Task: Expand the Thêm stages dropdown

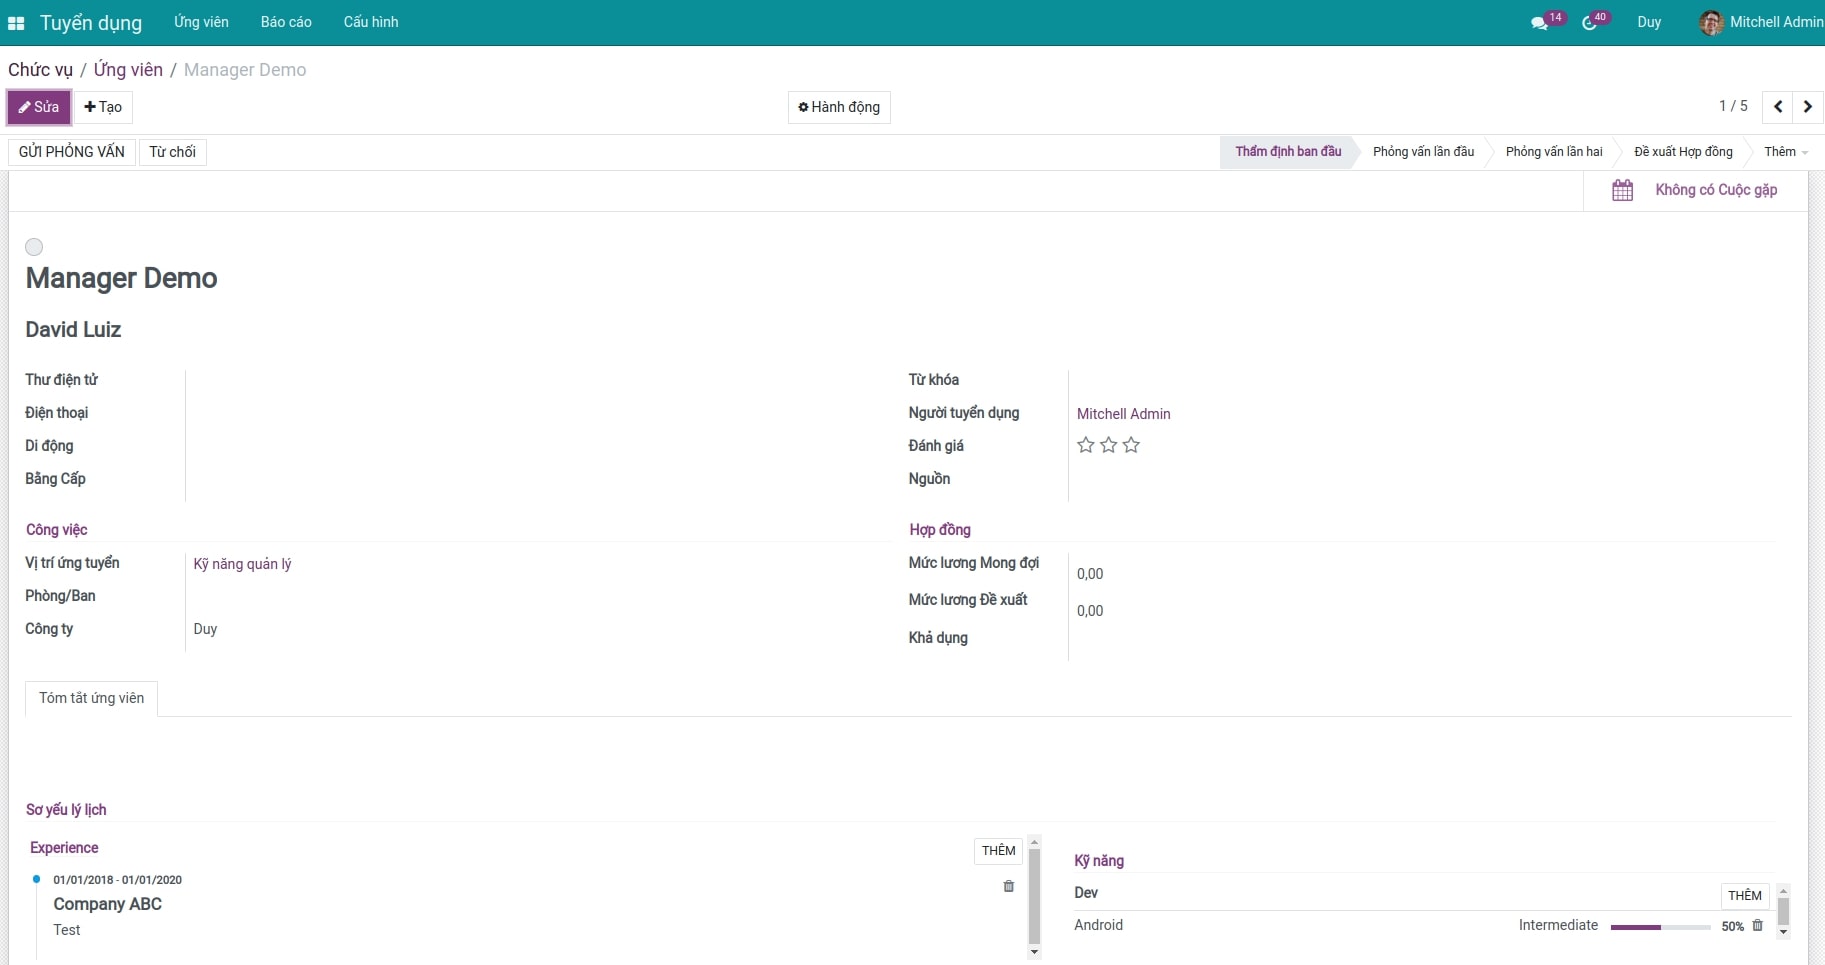Action: click(1785, 152)
